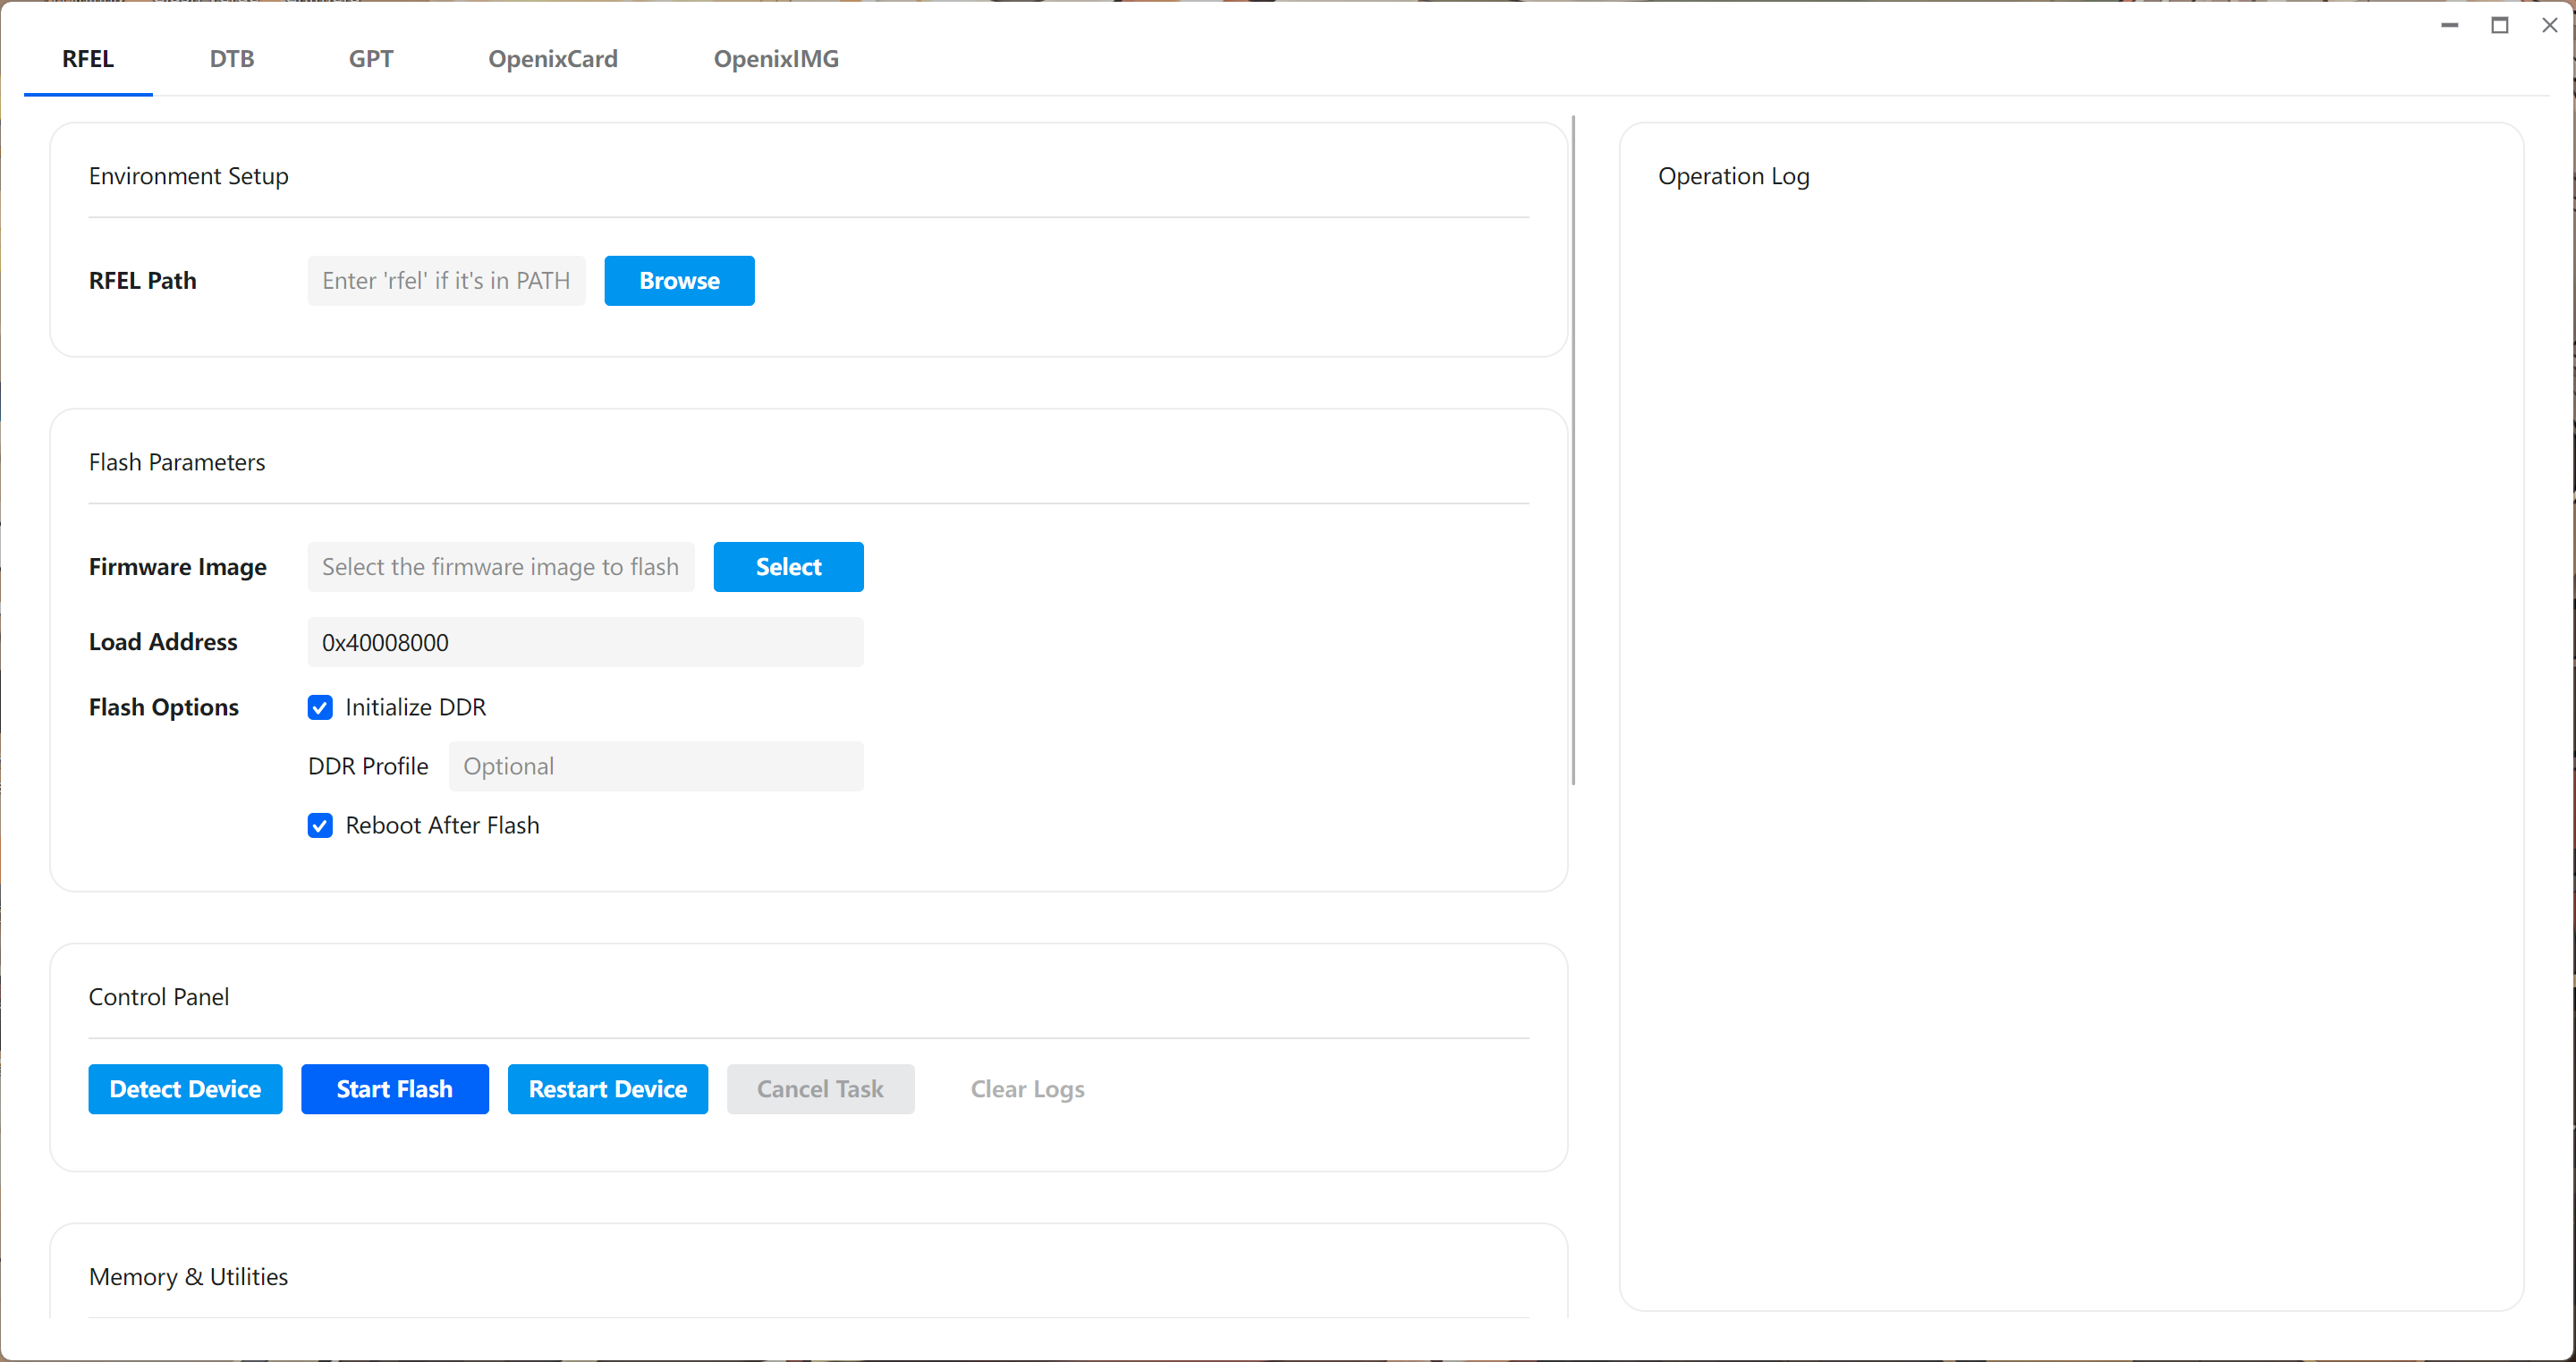Screen dimensions: 2576x1362
Task: Switch to the DTB tab
Action: point(231,59)
